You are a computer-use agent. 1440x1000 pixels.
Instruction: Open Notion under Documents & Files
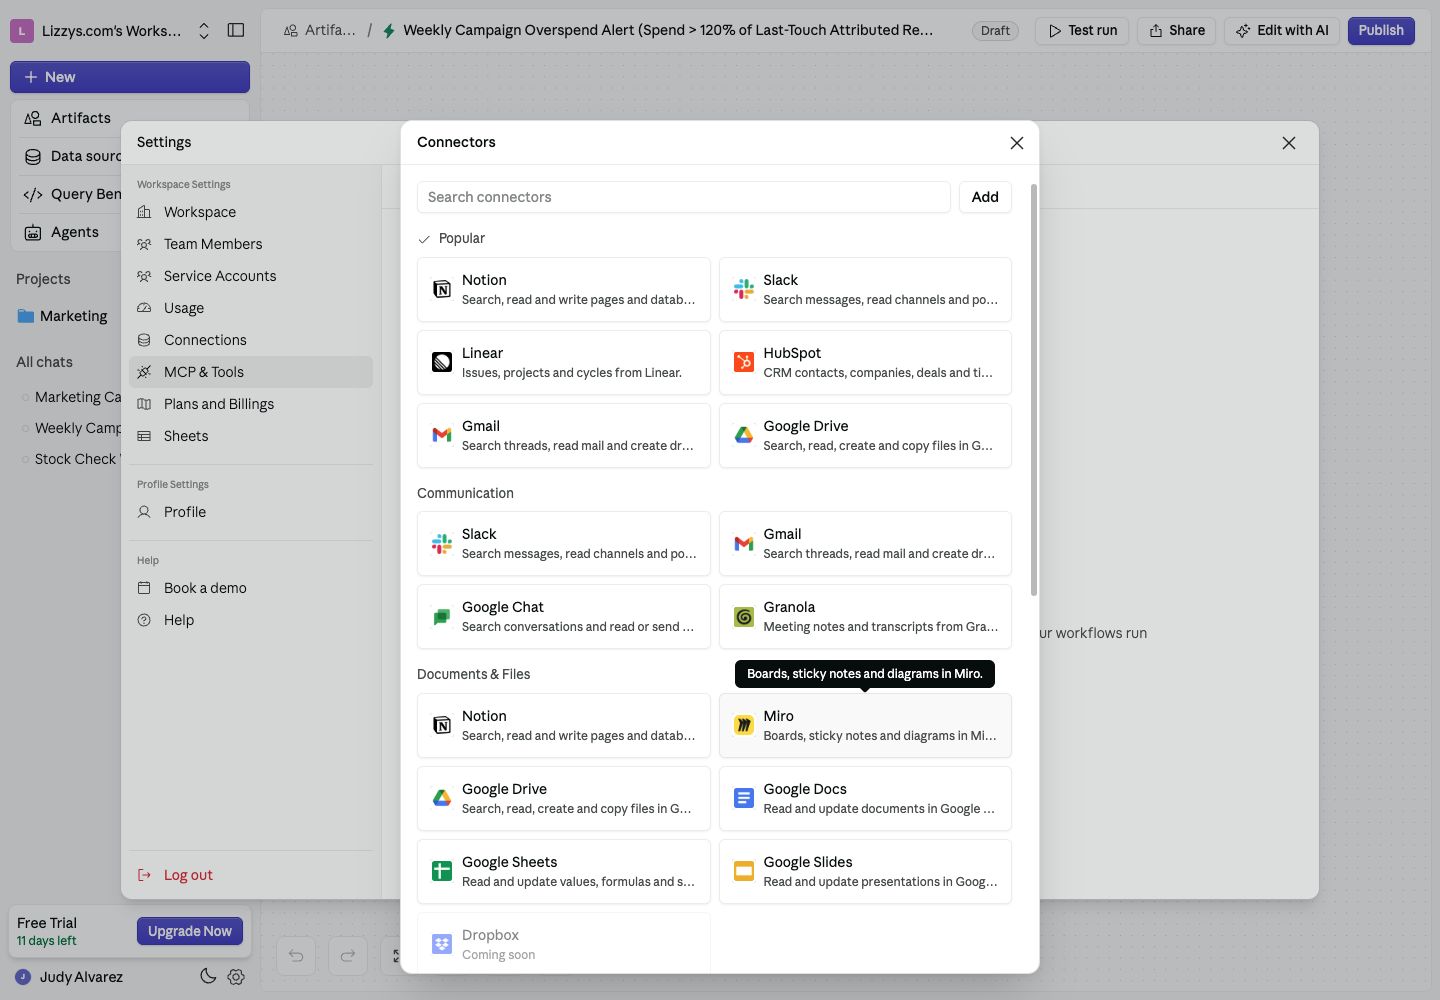tap(563, 725)
